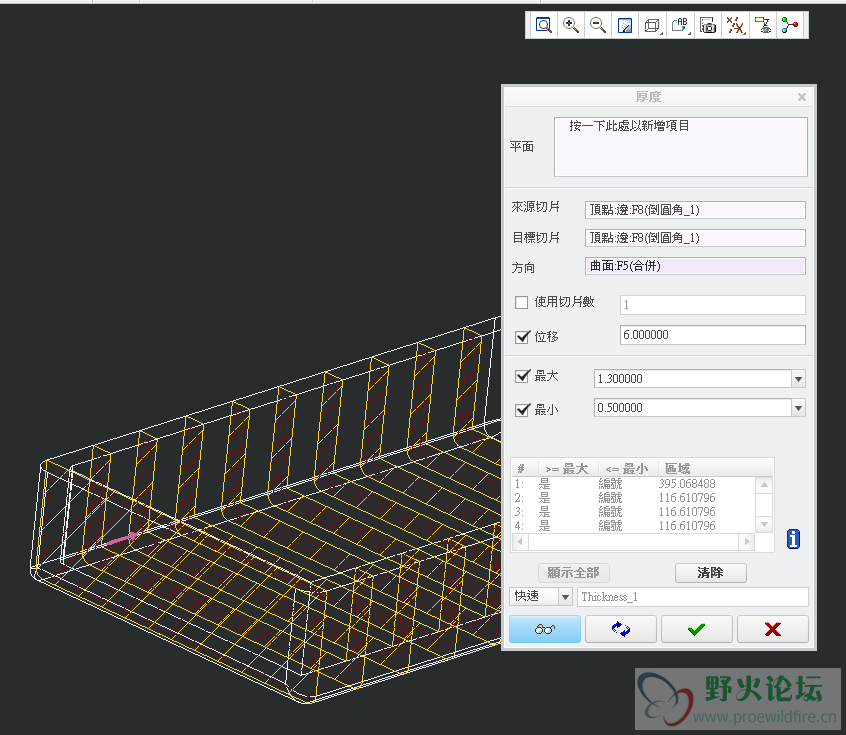Select the 方向 reference field

pos(695,266)
